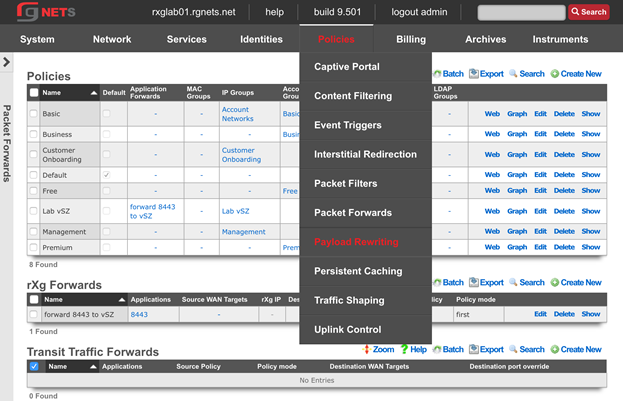The width and height of the screenshot is (623, 401).
Task: Open Traffic Shaping from the menu
Action: [366, 300]
